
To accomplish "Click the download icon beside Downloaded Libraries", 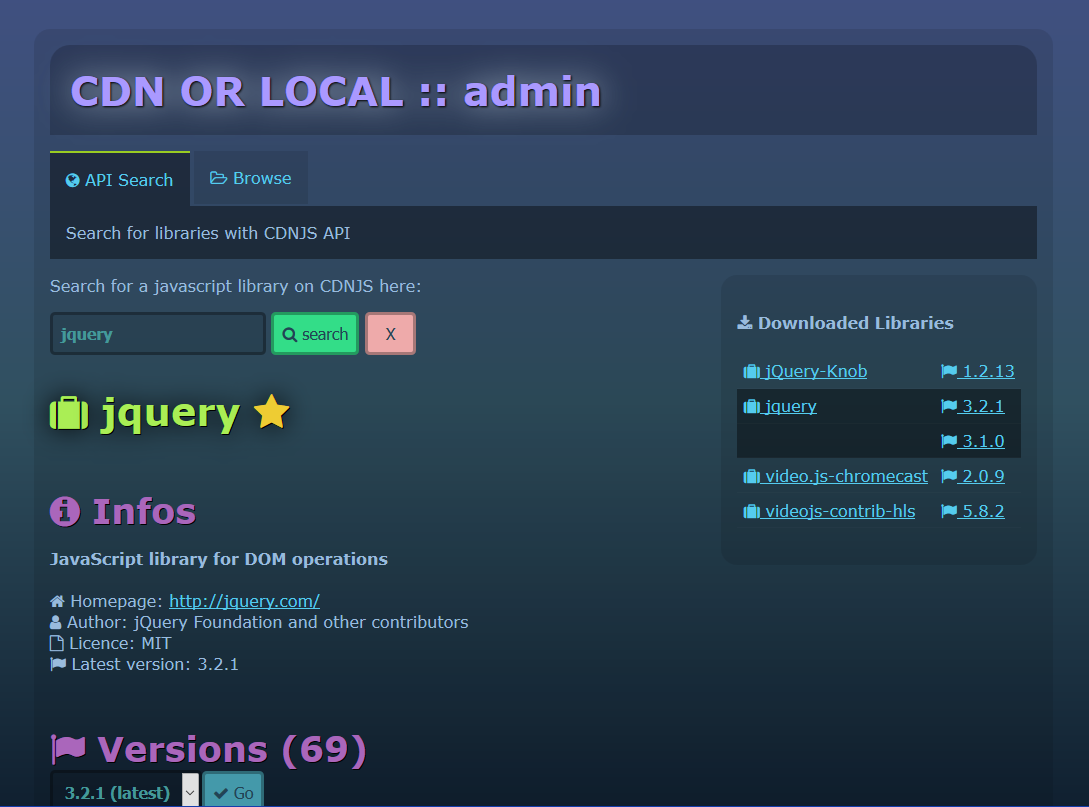I will [x=745, y=322].
